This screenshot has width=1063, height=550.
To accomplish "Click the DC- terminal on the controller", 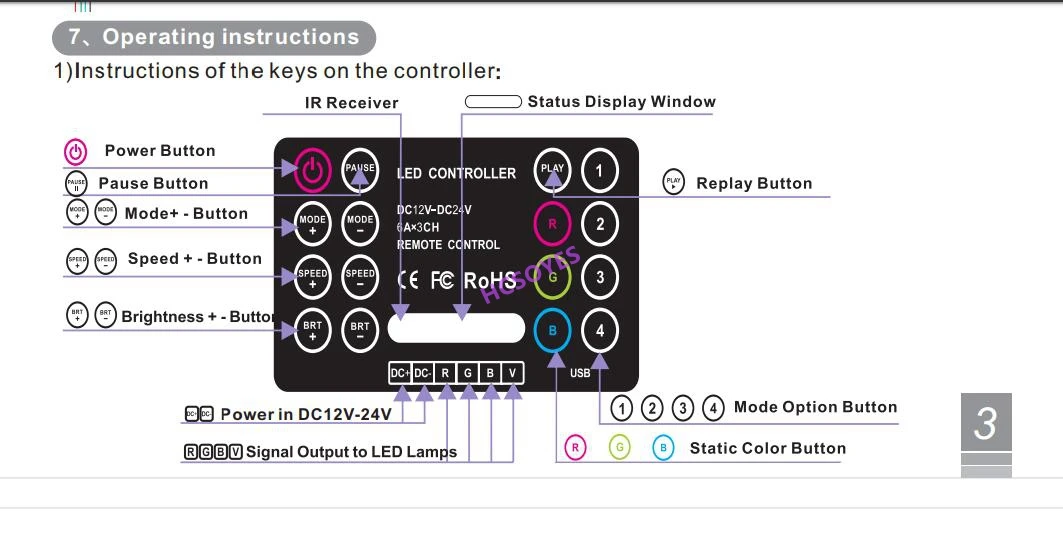I will (422, 373).
